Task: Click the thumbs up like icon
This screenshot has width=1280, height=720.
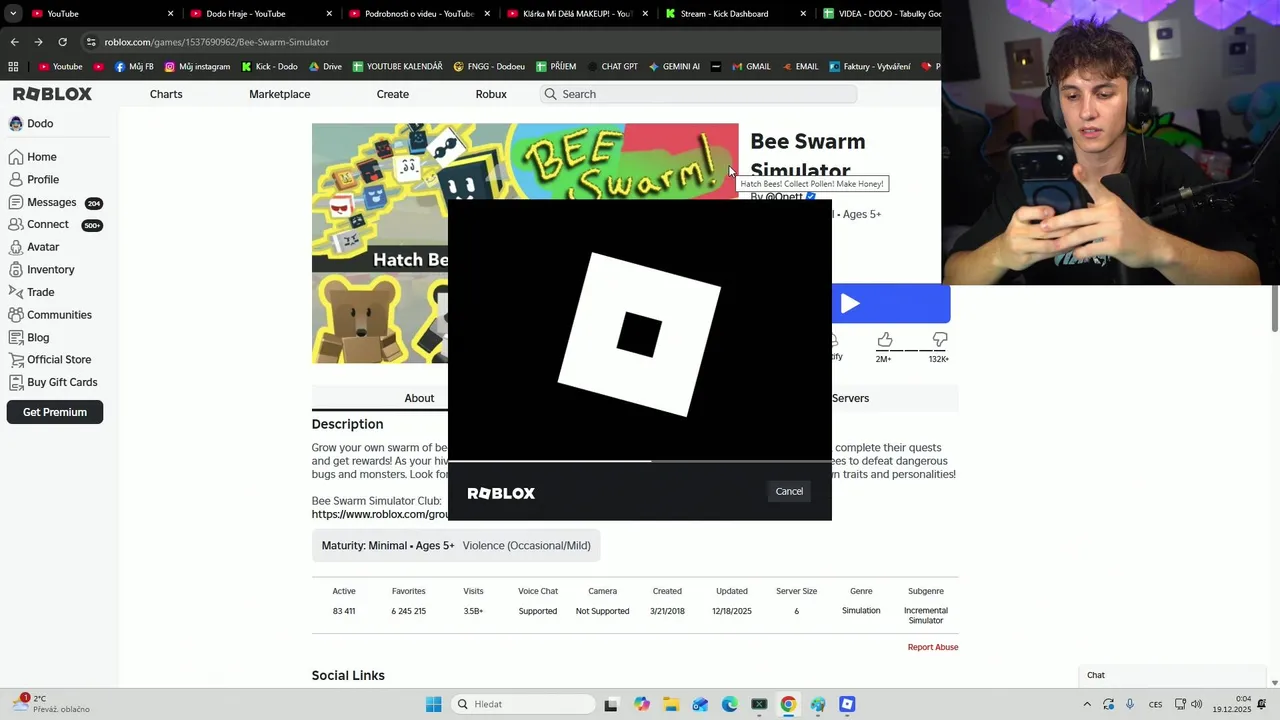Action: (x=884, y=340)
